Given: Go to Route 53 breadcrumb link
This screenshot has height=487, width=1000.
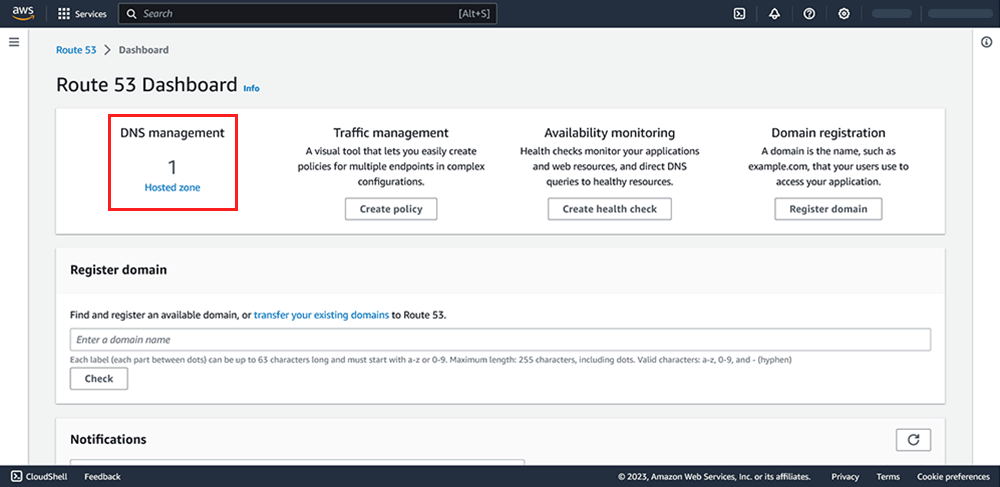Looking at the screenshot, I should tap(76, 50).
